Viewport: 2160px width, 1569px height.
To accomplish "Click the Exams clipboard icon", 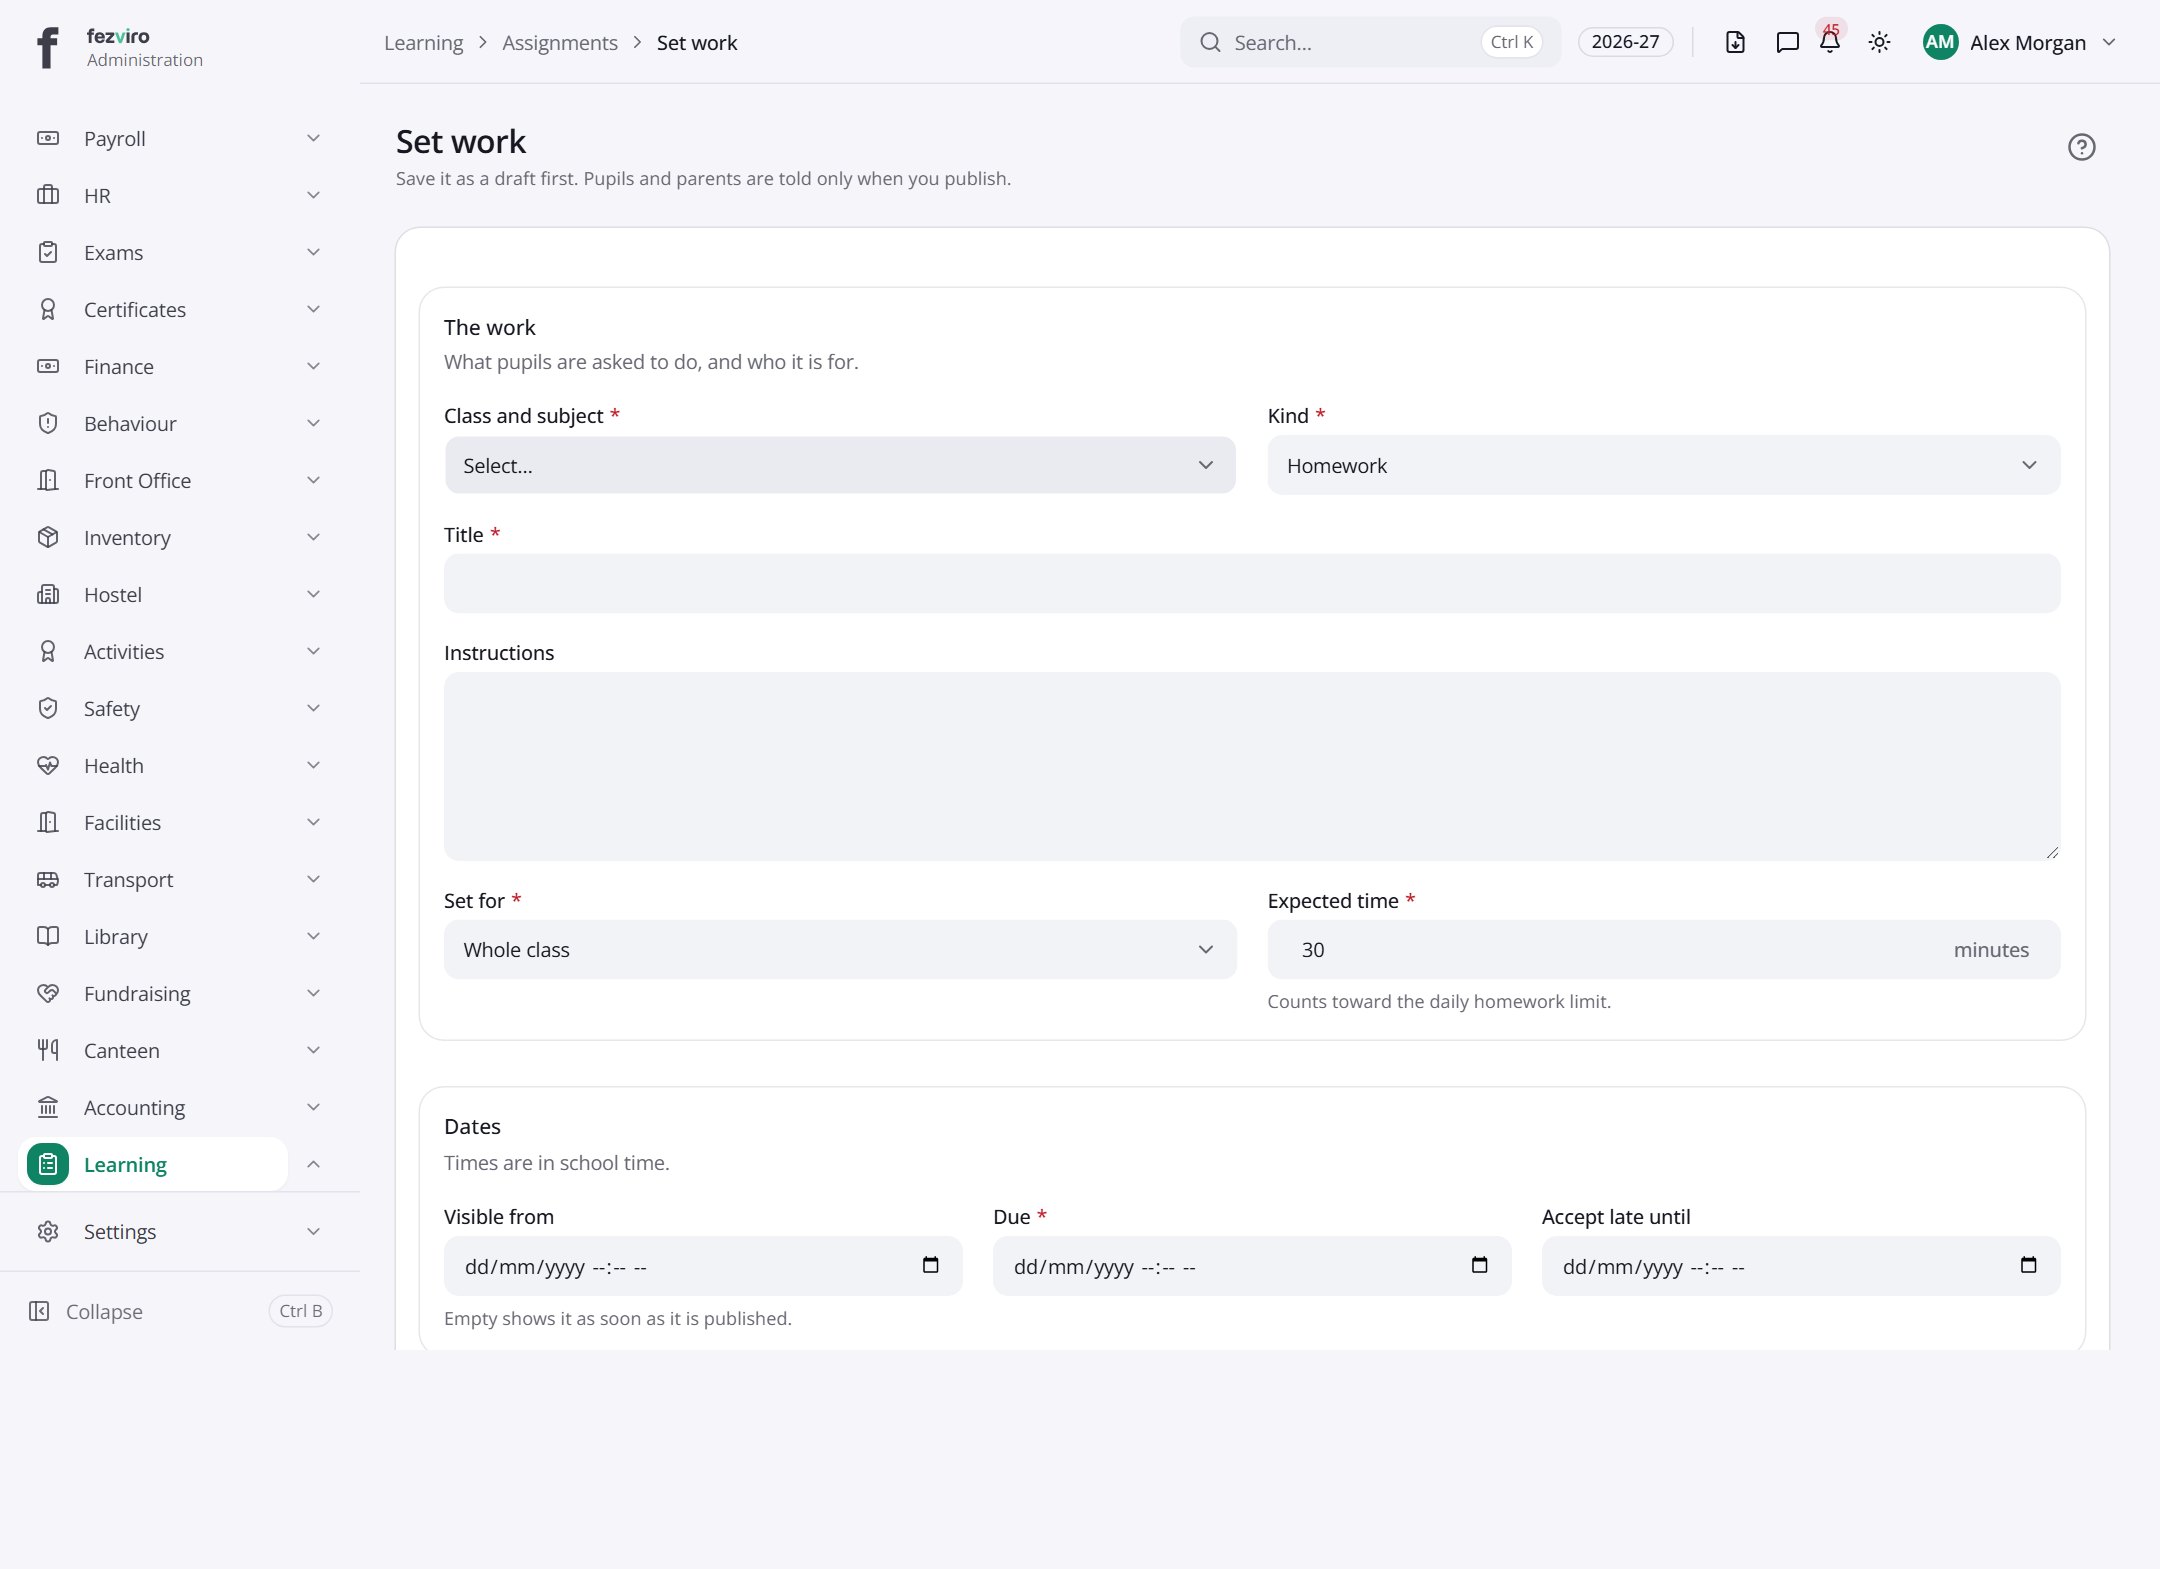I will [48, 252].
